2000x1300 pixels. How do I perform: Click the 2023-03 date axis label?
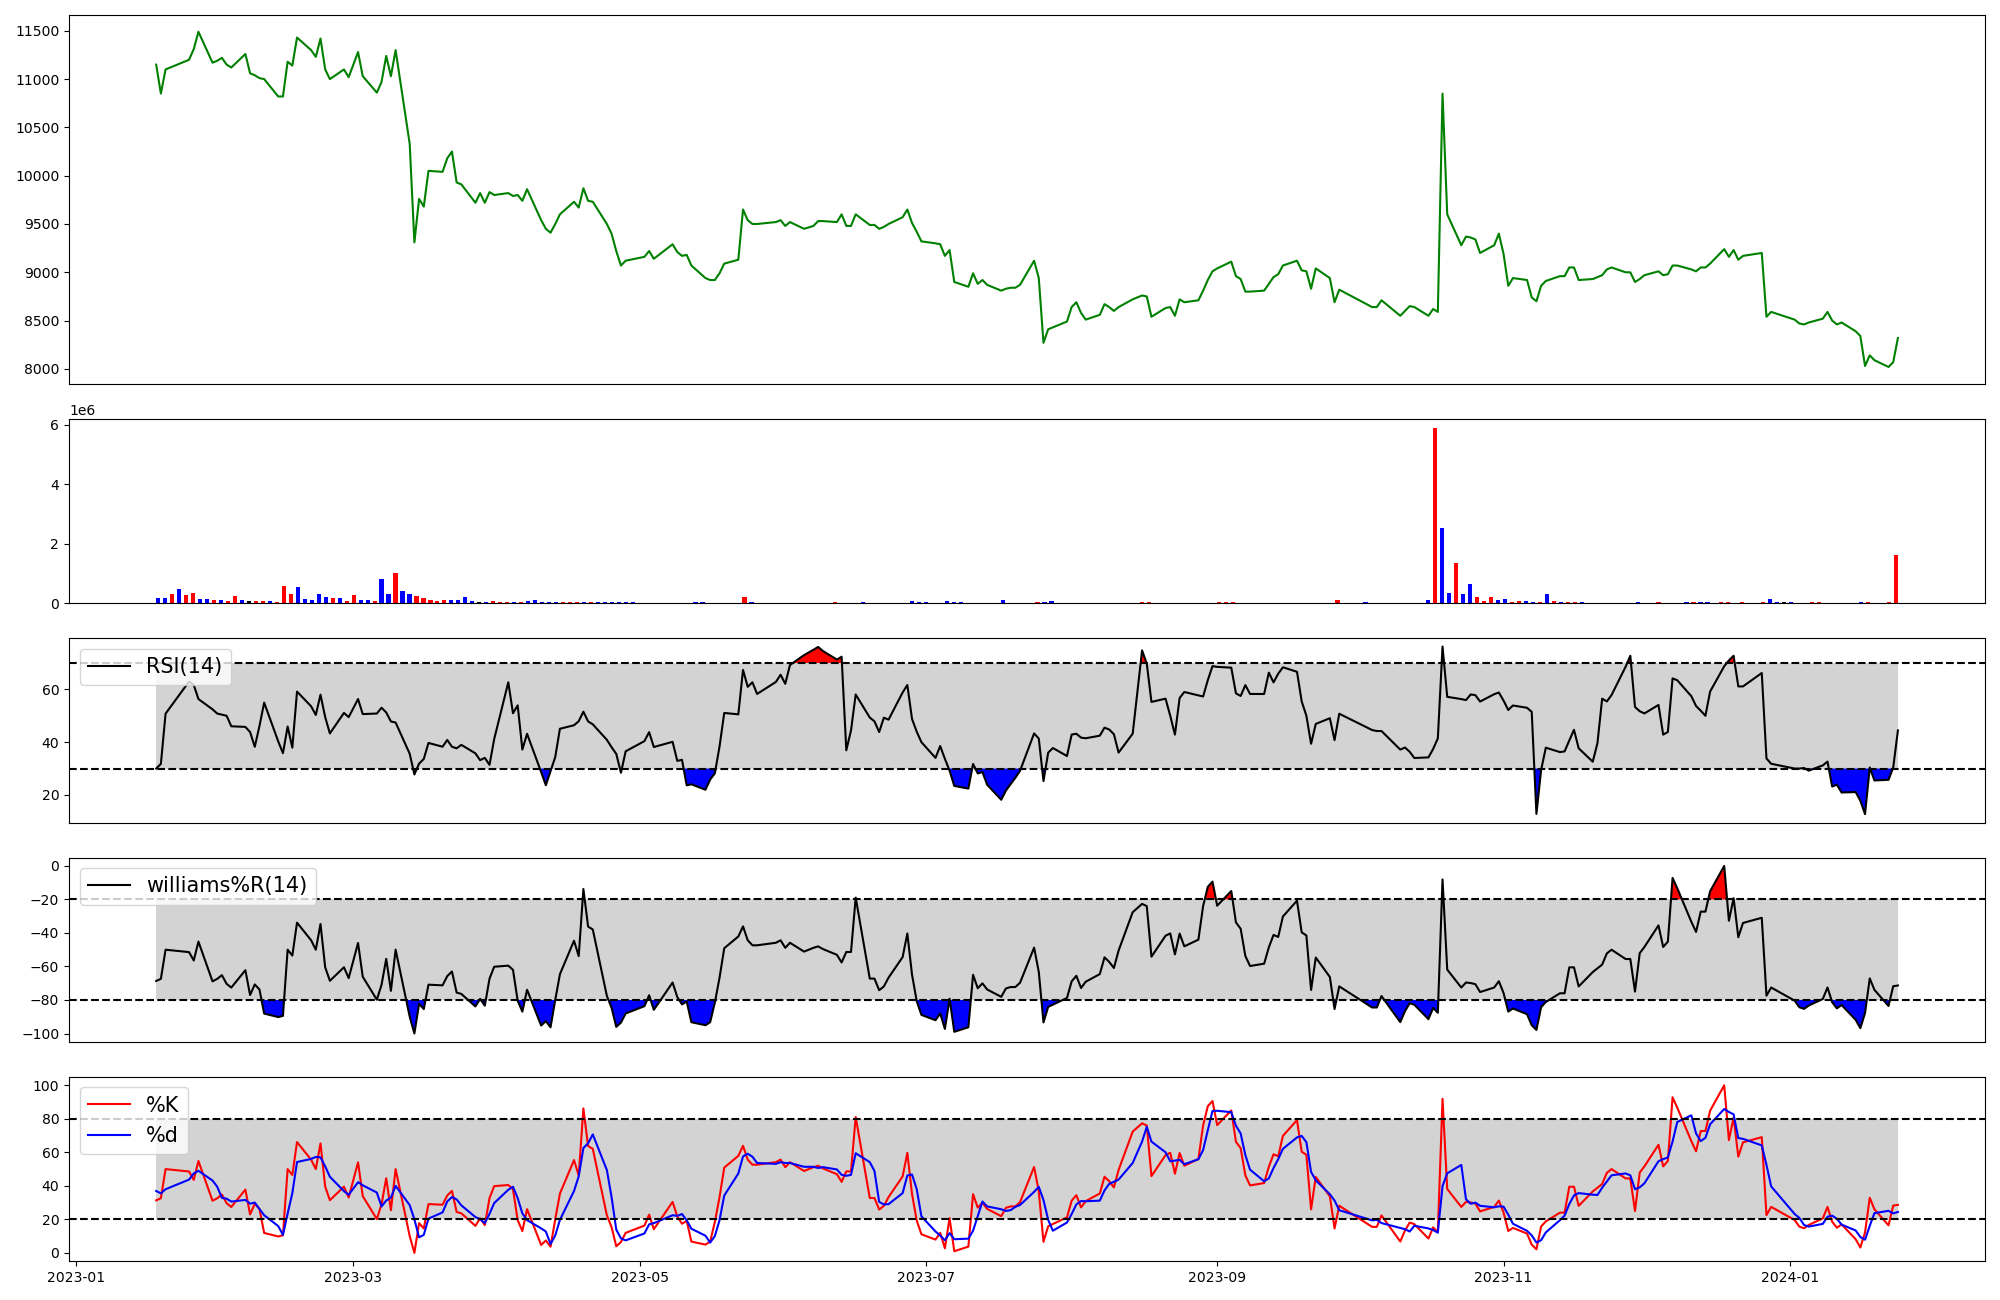click(353, 1277)
